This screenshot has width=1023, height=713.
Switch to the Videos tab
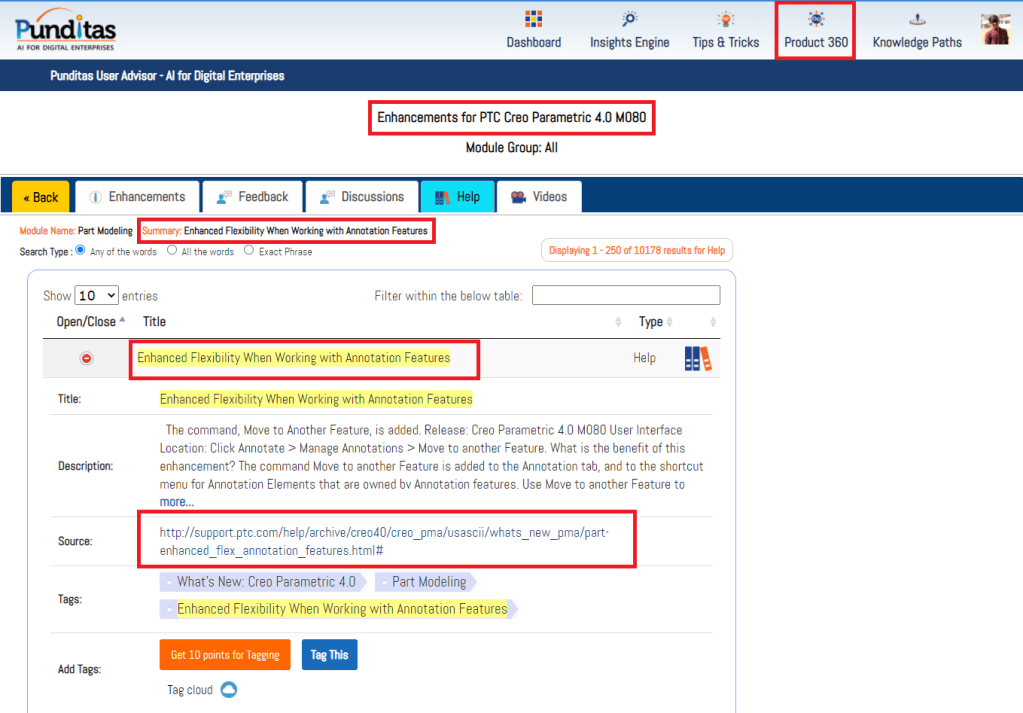pos(538,197)
